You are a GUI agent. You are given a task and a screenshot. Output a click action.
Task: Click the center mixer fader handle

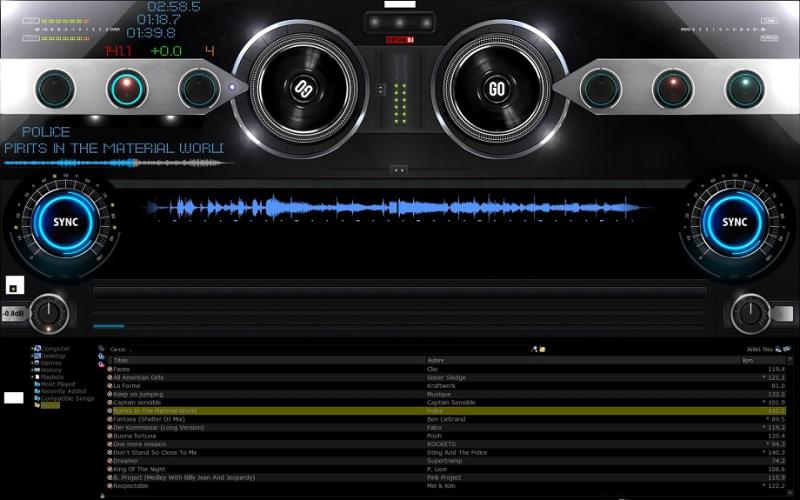(381, 89)
